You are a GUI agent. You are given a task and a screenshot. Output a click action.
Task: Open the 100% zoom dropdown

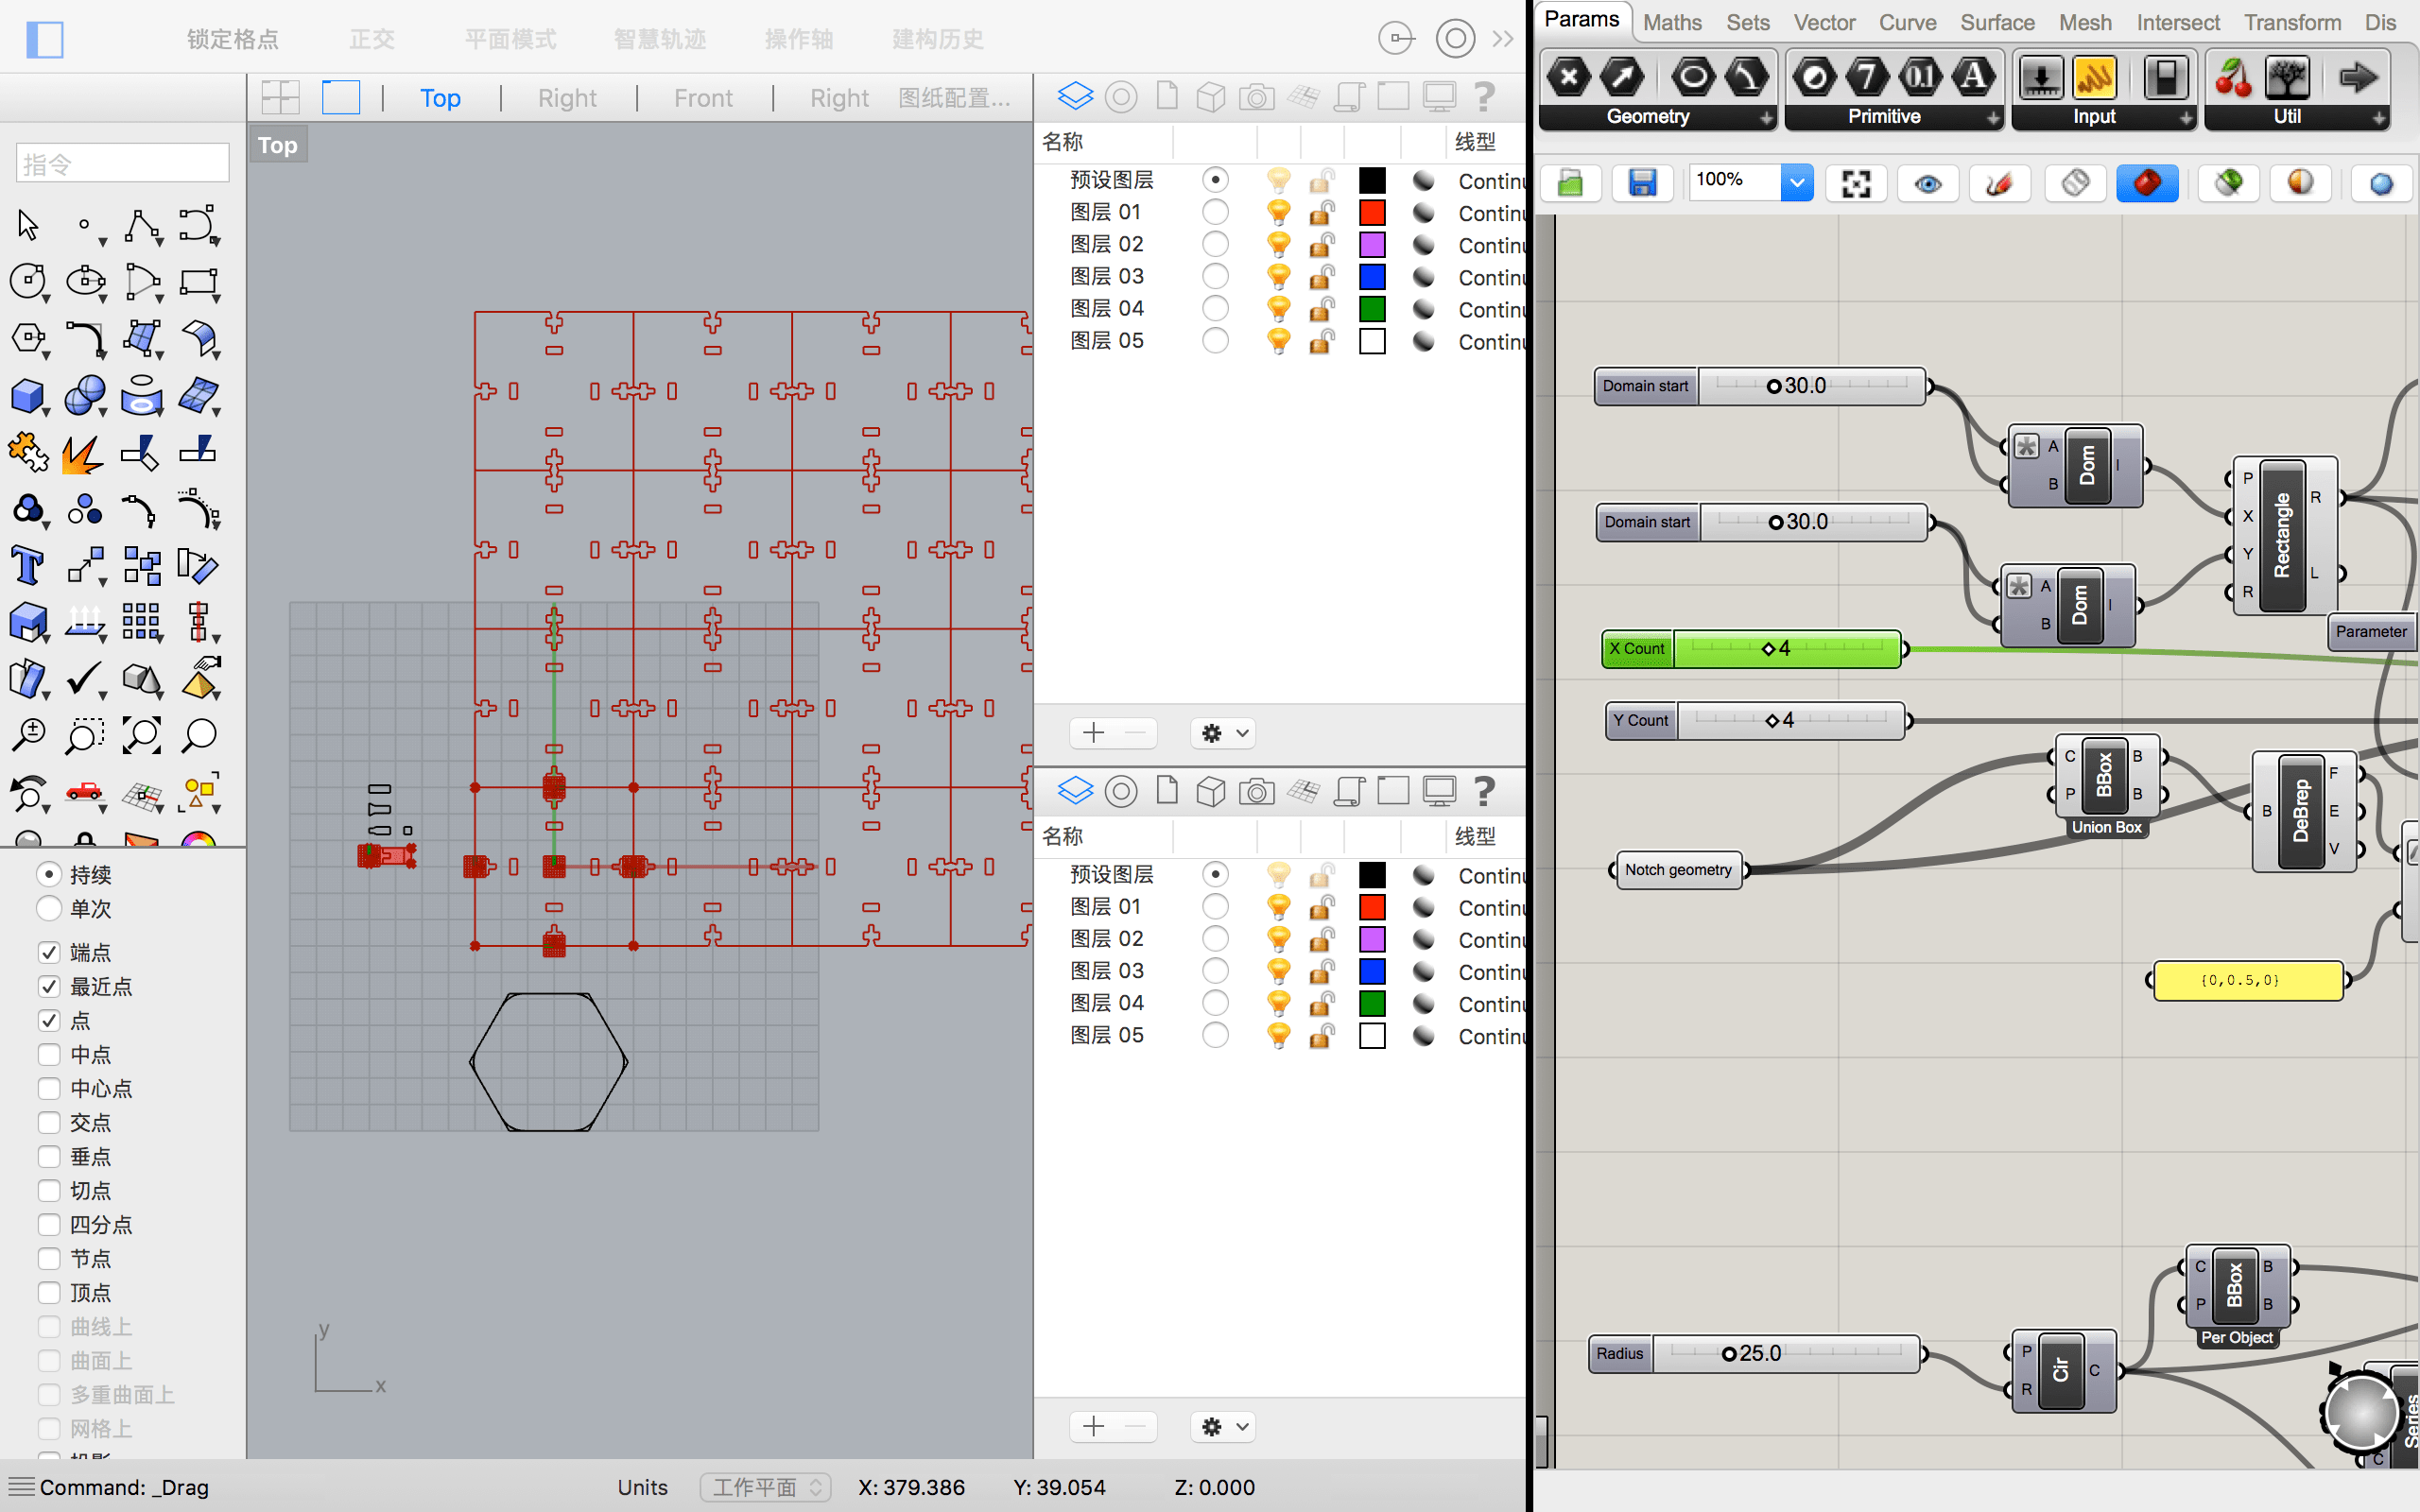pos(1796,183)
